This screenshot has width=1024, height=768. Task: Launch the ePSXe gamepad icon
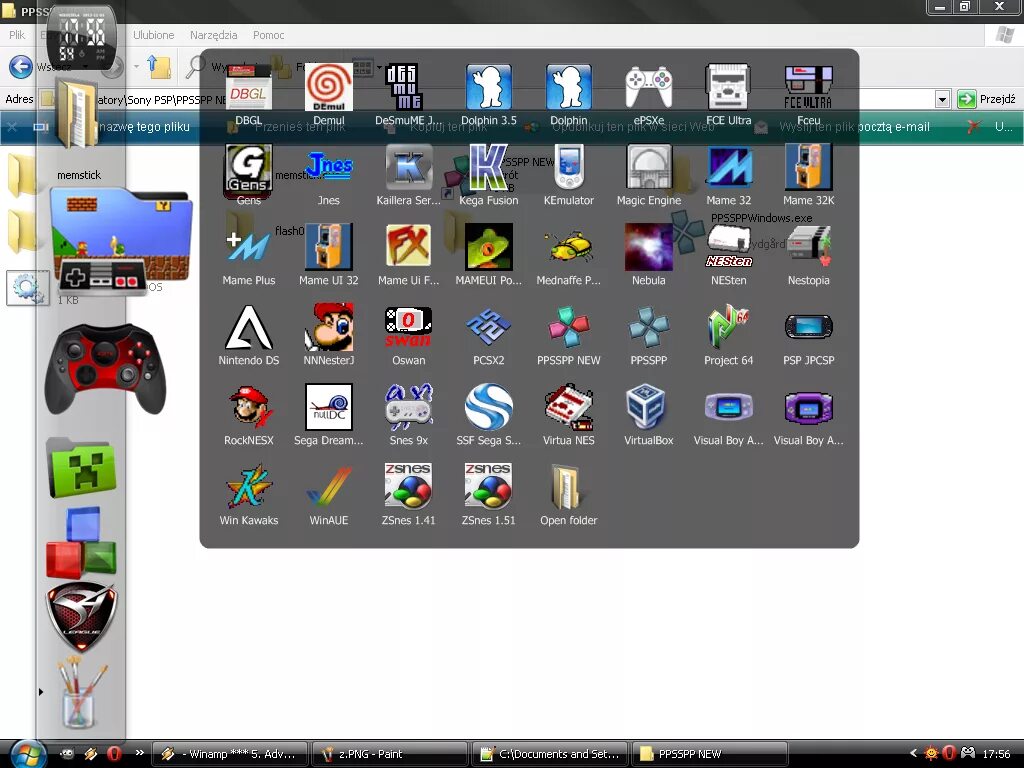point(648,88)
